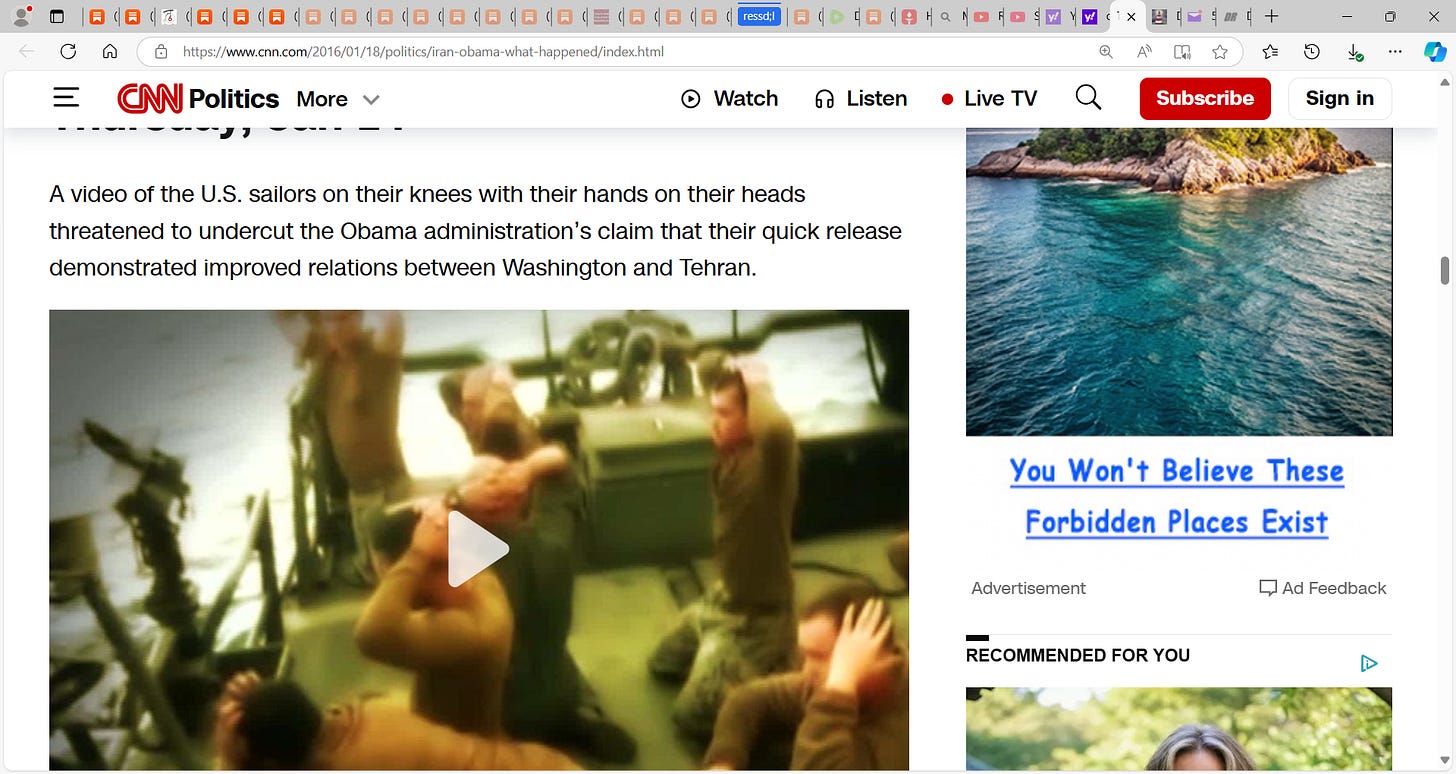This screenshot has width=1456, height=774.
Task: Open the Favorites list panel
Action: coord(1270,52)
